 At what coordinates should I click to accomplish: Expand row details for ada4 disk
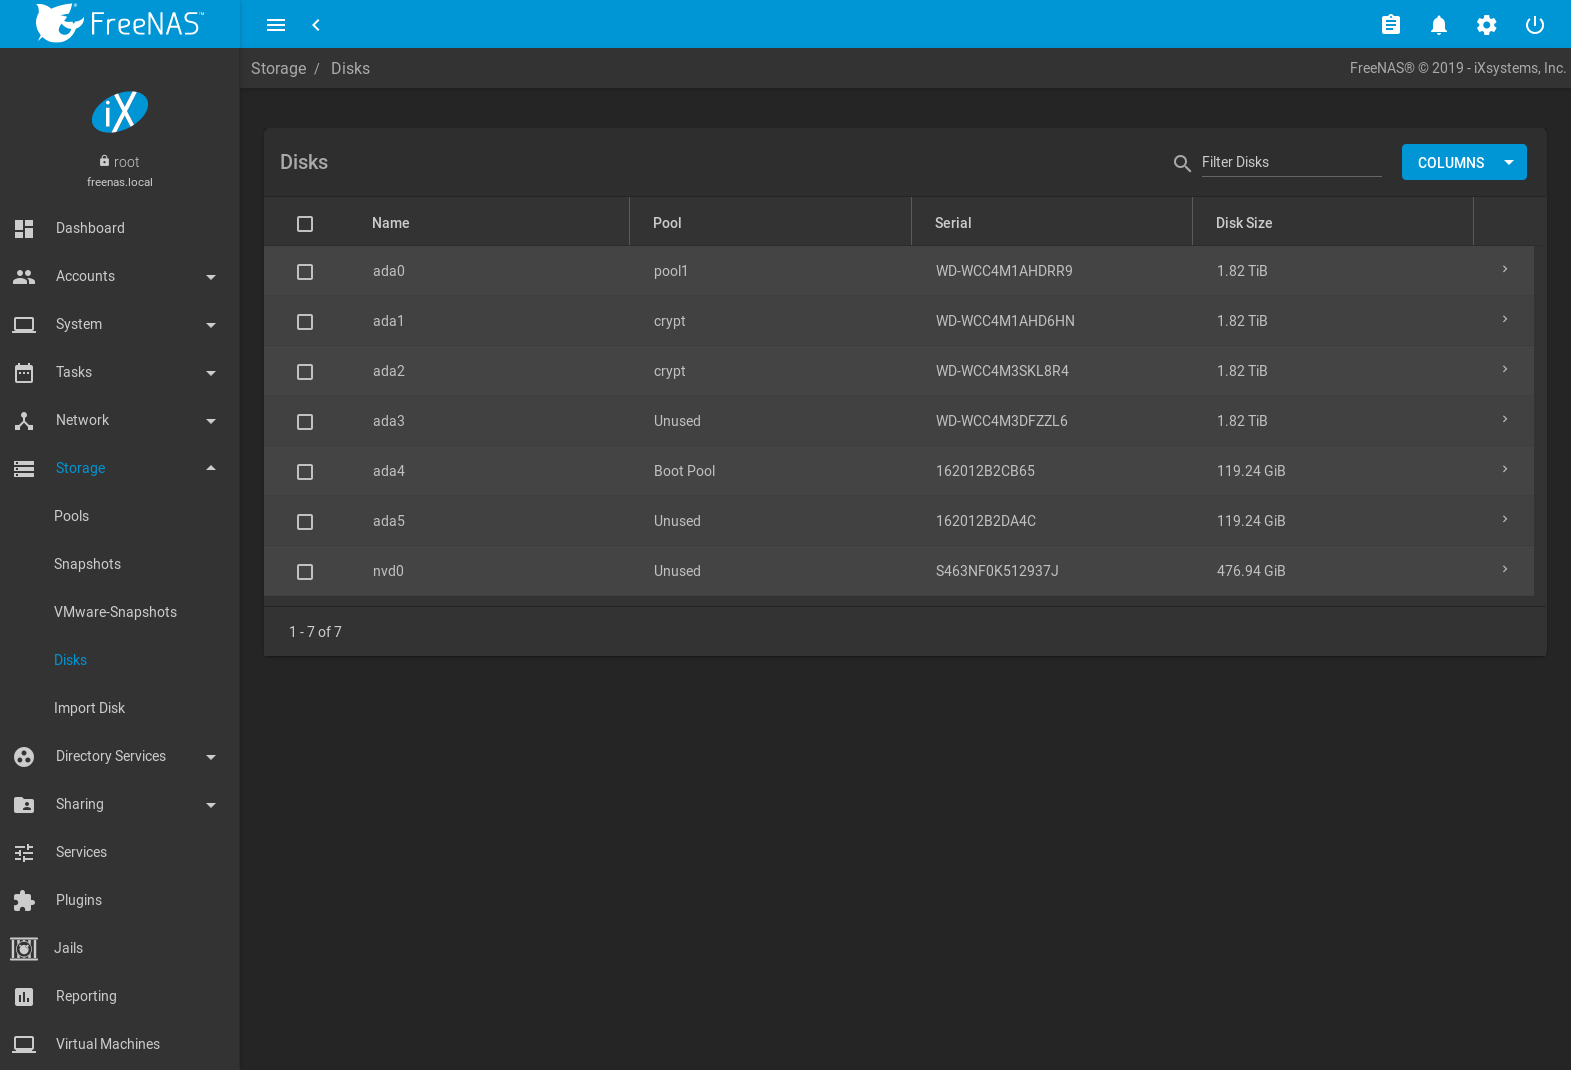coord(1504,470)
